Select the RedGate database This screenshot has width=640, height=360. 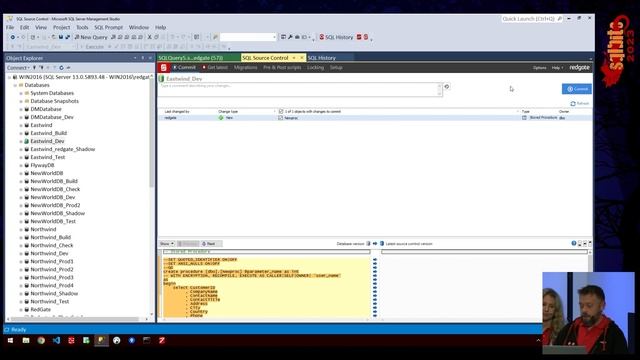pos(40,309)
